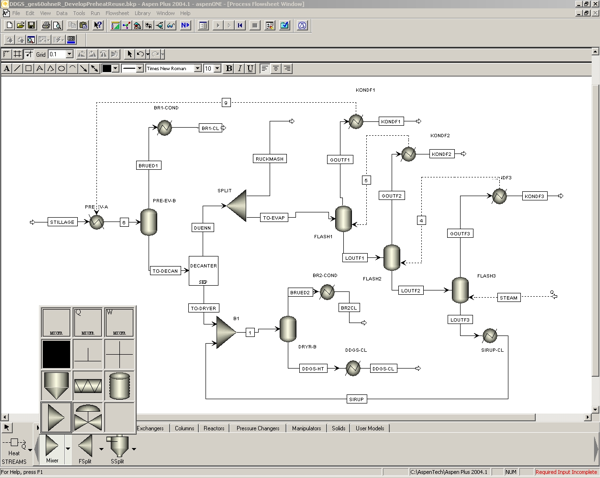This screenshot has height=478, width=600.
Task: Open the Grid size dropdown
Action: pyautogui.click(x=69, y=54)
